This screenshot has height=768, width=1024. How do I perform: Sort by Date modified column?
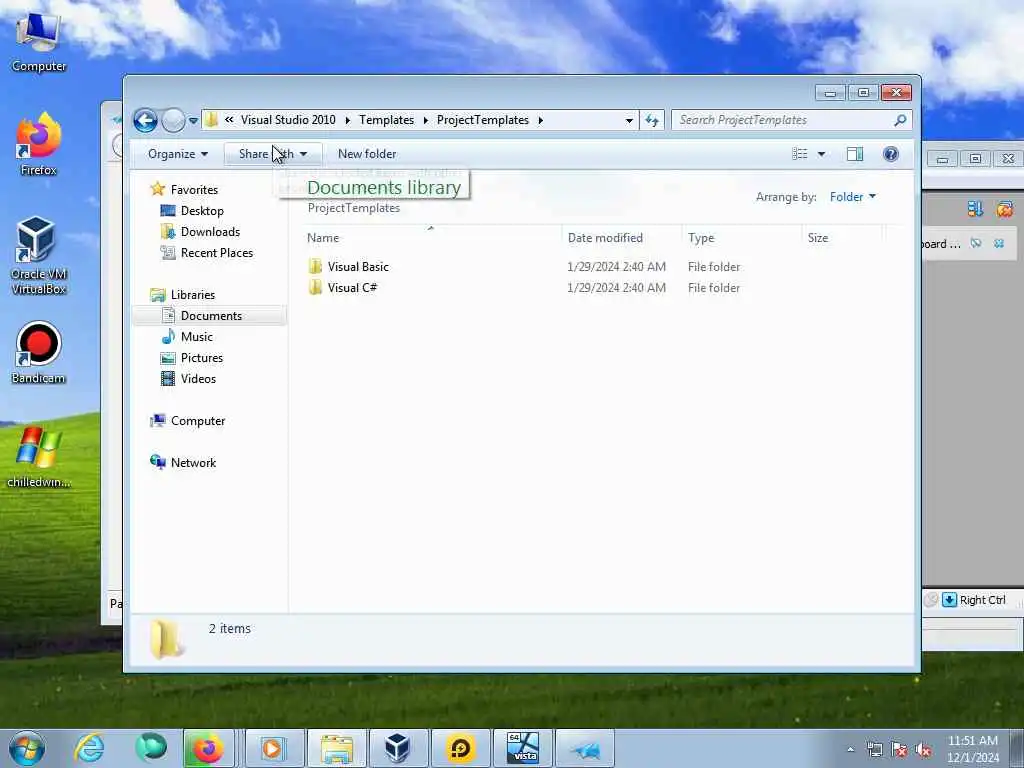621,238
